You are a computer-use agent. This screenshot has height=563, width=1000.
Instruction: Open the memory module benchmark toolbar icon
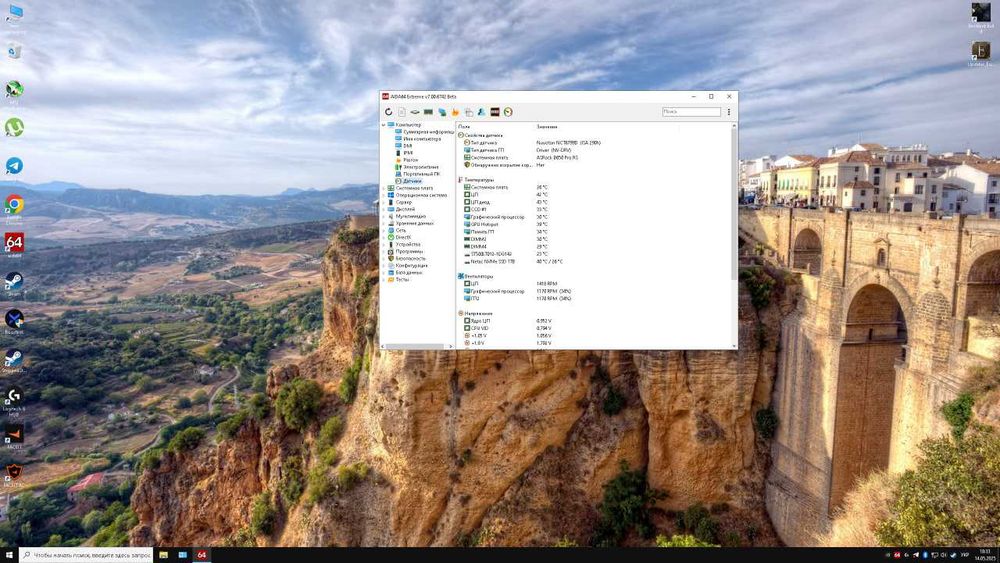pos(429,112)
